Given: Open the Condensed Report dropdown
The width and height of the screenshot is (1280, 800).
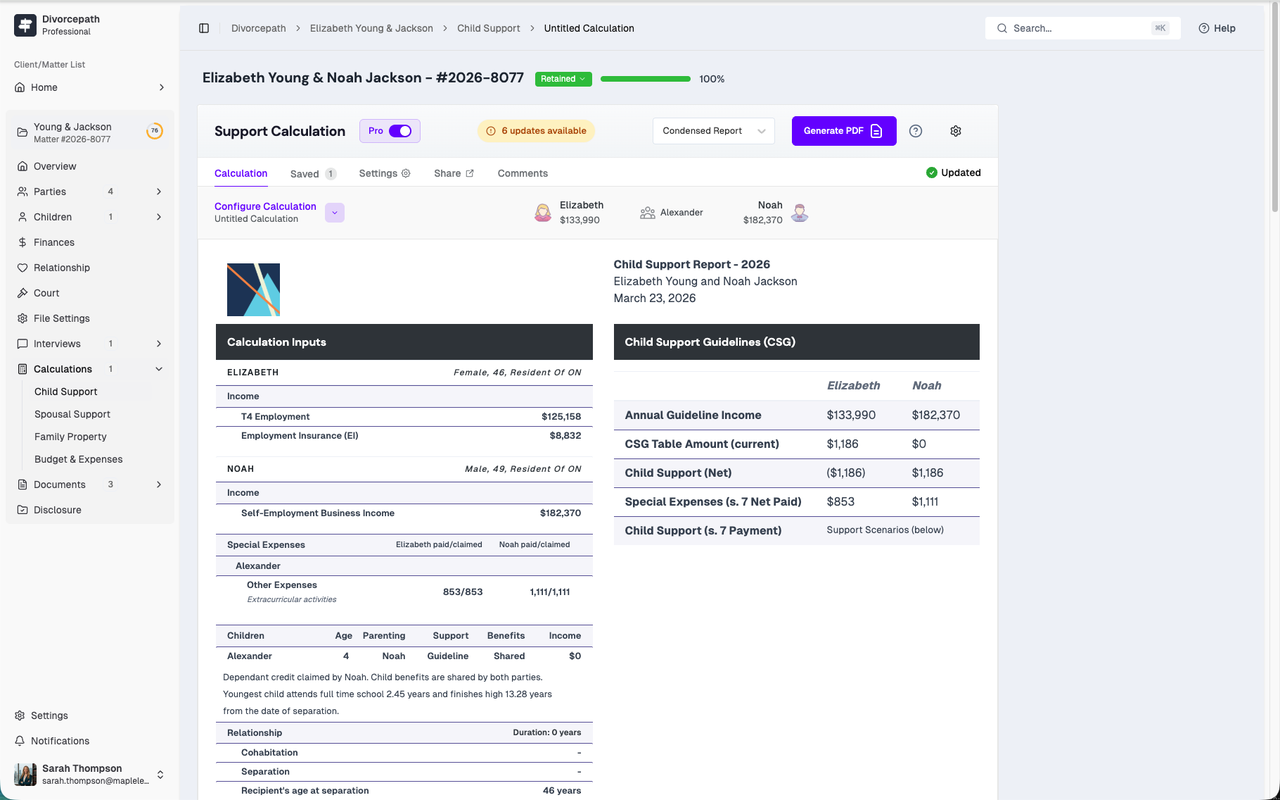Looking at the screenshot, I should [713, 131].
